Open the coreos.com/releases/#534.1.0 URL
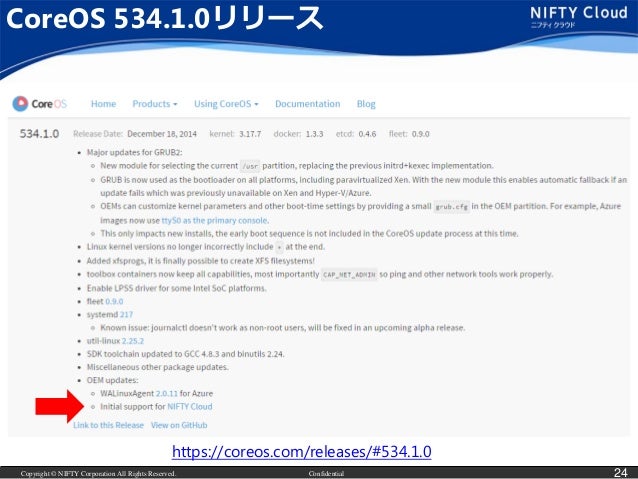The image size is (638, 479). [302, 452]
